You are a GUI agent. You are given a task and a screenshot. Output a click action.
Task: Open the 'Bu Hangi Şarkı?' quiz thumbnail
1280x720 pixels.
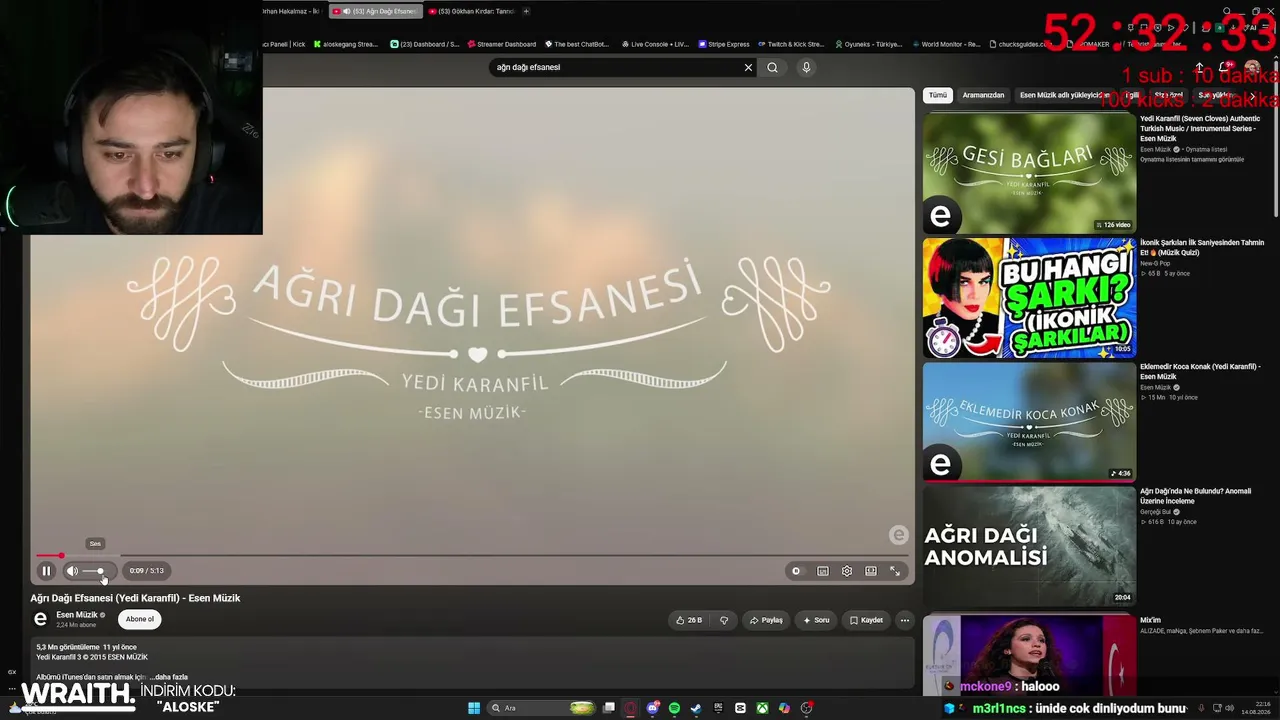pyautogui.click(x=1029, y=297)
